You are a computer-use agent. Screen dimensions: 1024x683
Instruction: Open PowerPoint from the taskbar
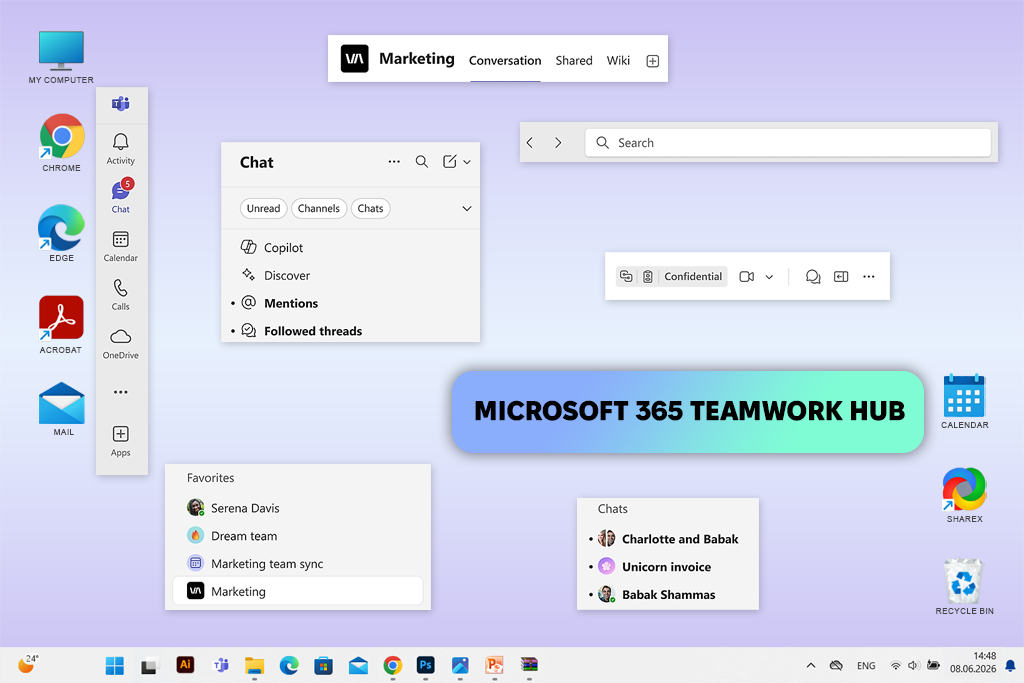[x=494, y=665]
